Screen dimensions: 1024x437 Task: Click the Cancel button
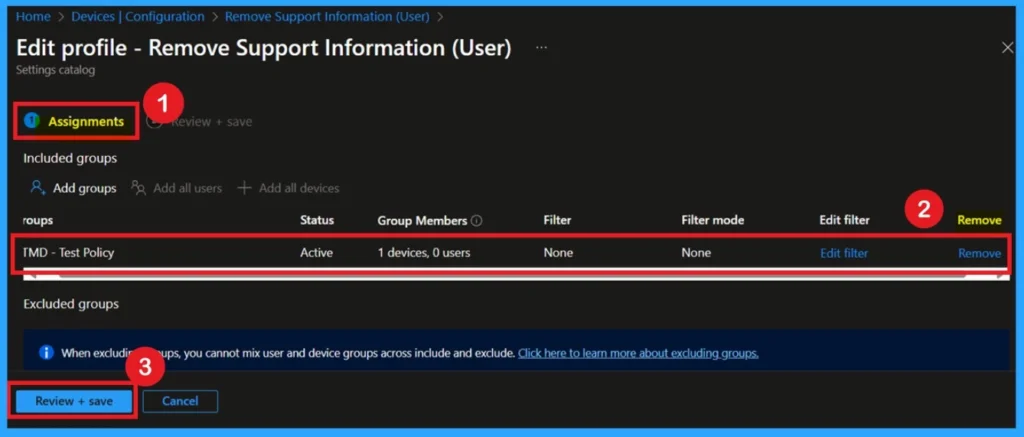180,401
